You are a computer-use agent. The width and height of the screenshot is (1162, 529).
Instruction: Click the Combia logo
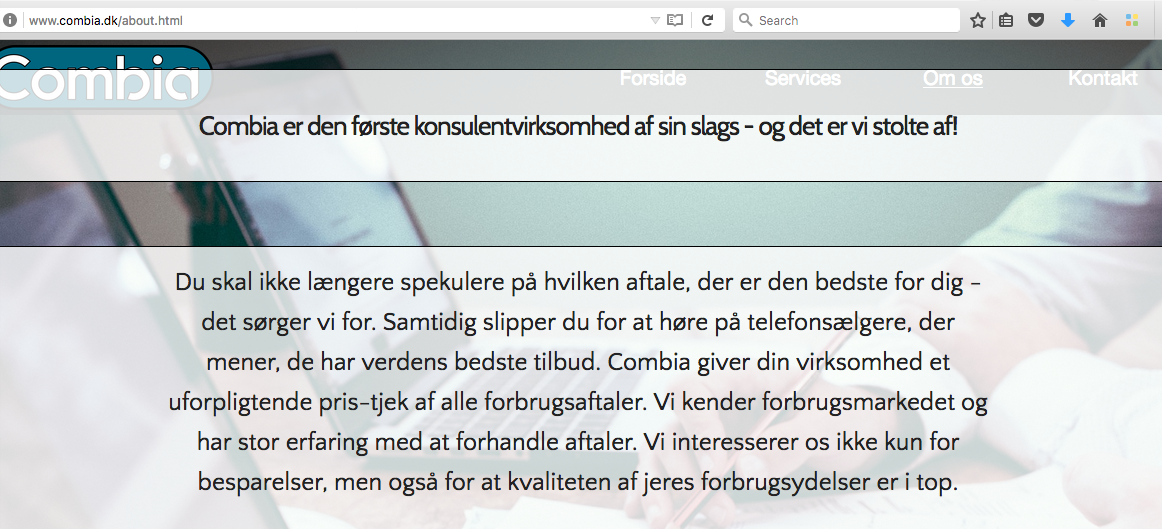click(x=100, y=77)
